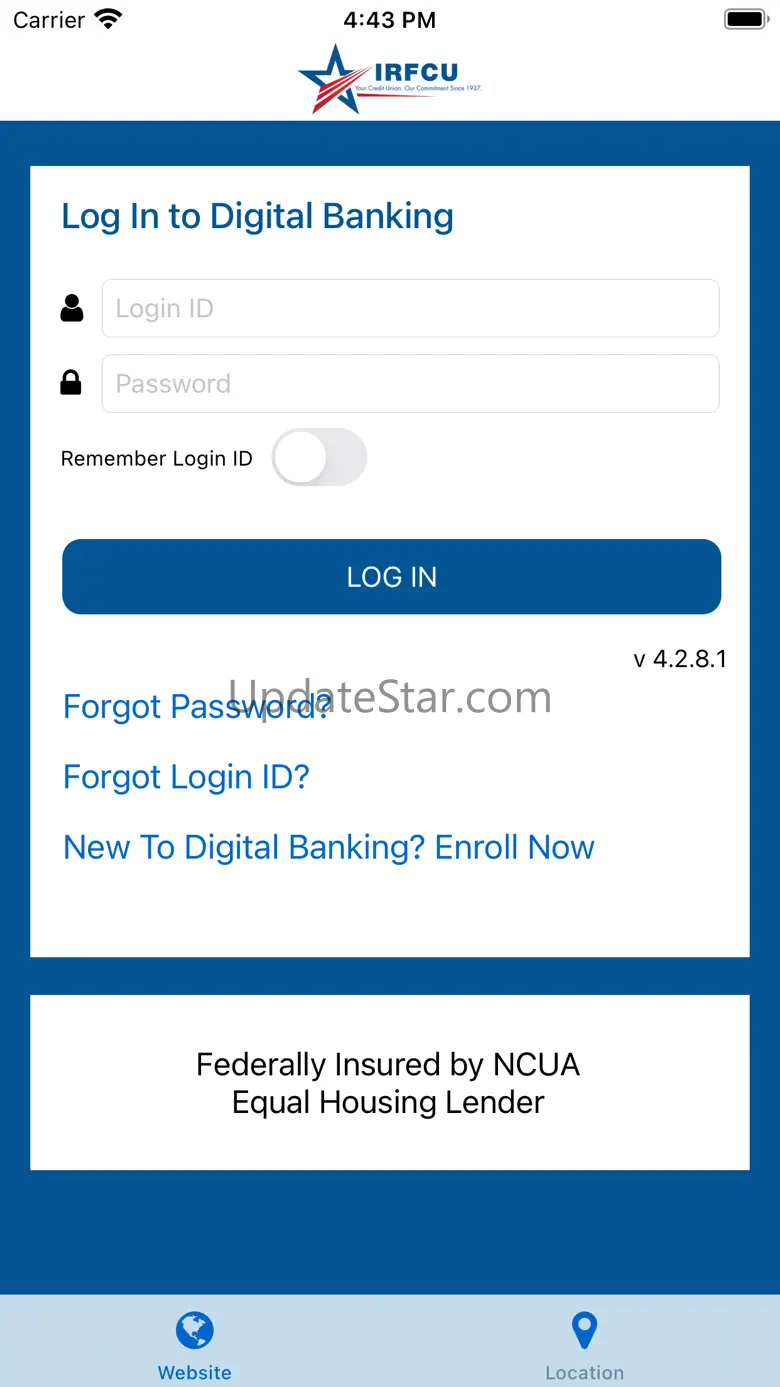Tap the Location pin icon
780x1387 pixels.
click(584, 1330)
